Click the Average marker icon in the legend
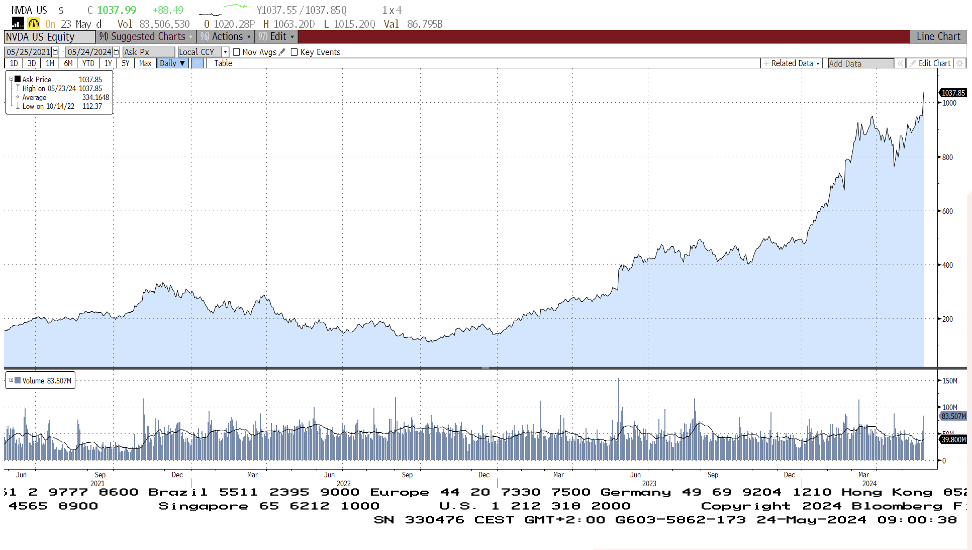 tap(17, 97)
